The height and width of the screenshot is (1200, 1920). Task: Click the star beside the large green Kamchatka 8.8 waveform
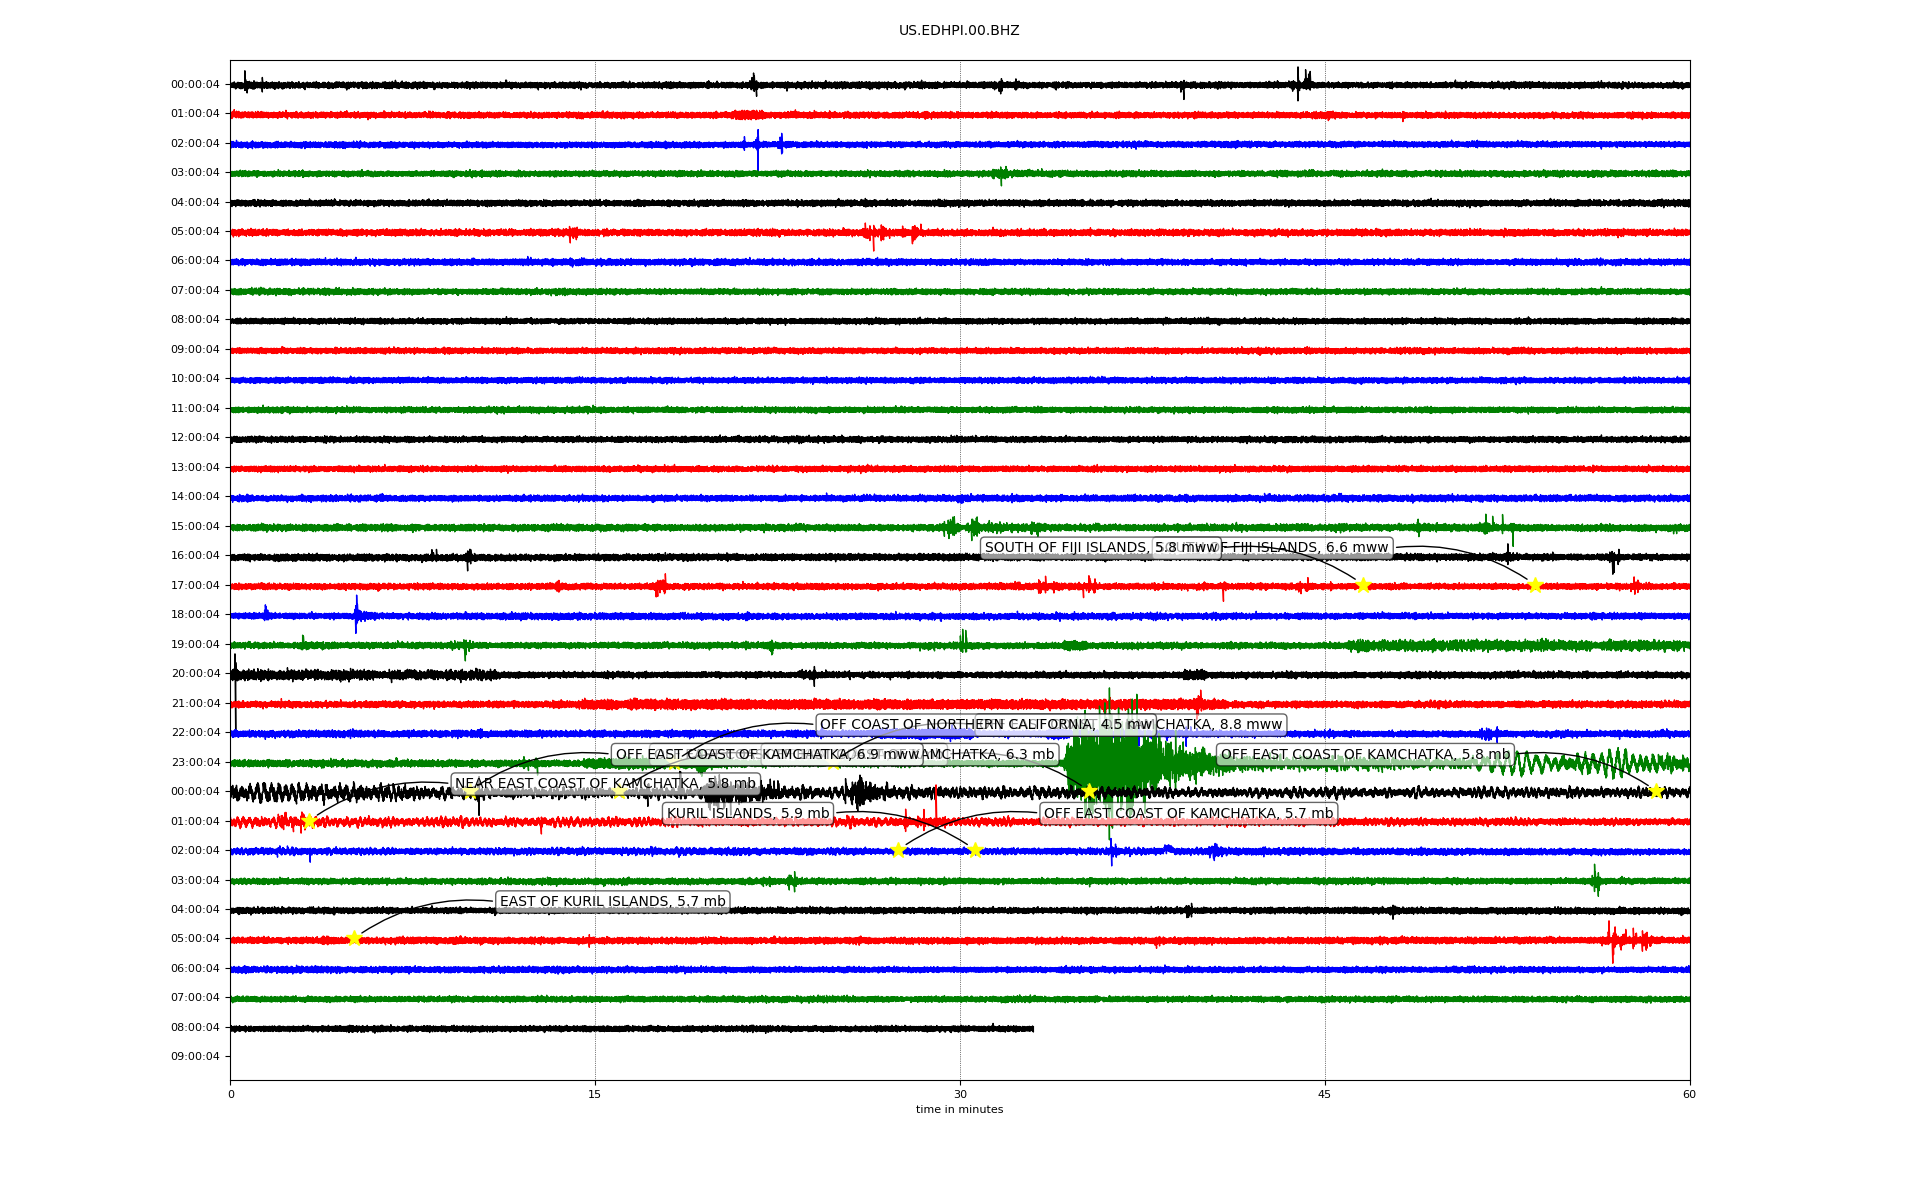pos(1089,791)
